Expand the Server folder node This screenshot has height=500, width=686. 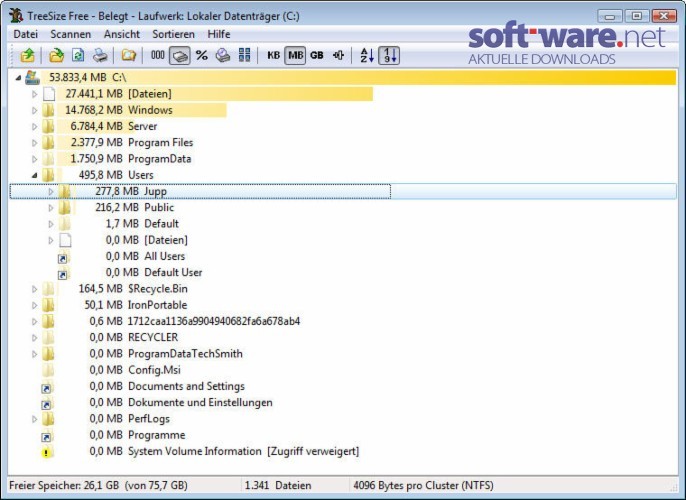pos(35,126)
